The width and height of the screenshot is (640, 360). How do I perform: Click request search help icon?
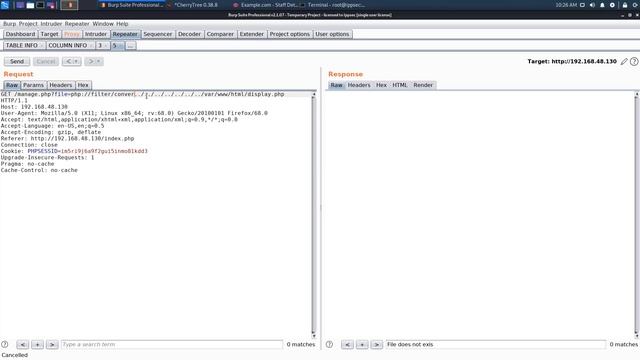(x=4, y=344)
